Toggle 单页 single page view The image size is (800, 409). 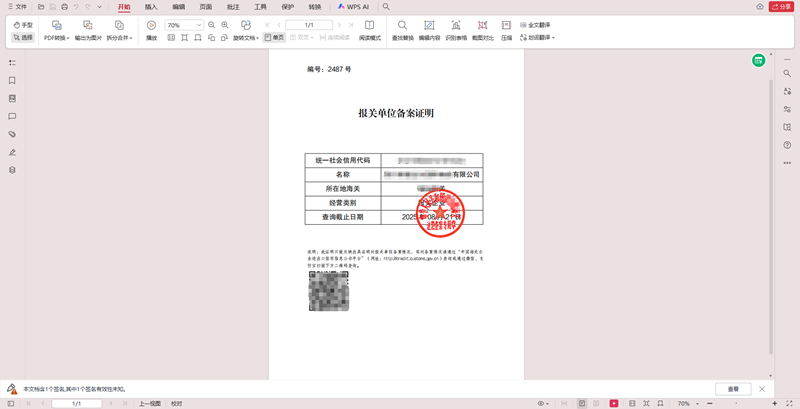click(273, 37)
